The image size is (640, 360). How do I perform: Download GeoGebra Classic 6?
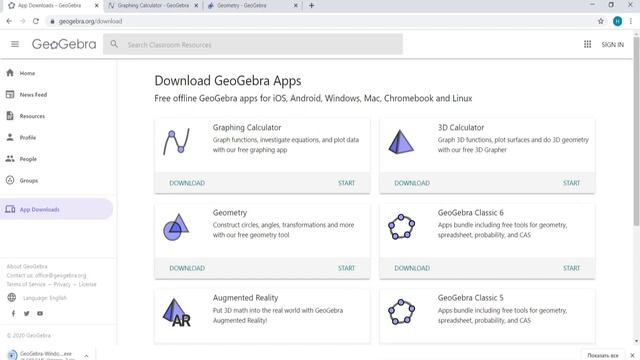[x=412, y=268]
